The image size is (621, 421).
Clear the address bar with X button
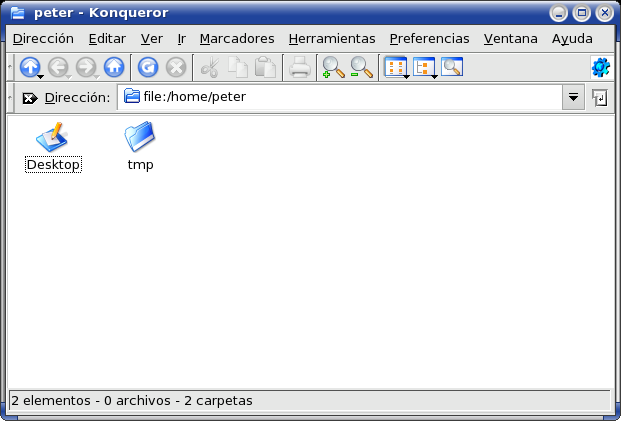pyautogui.click(x=30, y=98)
